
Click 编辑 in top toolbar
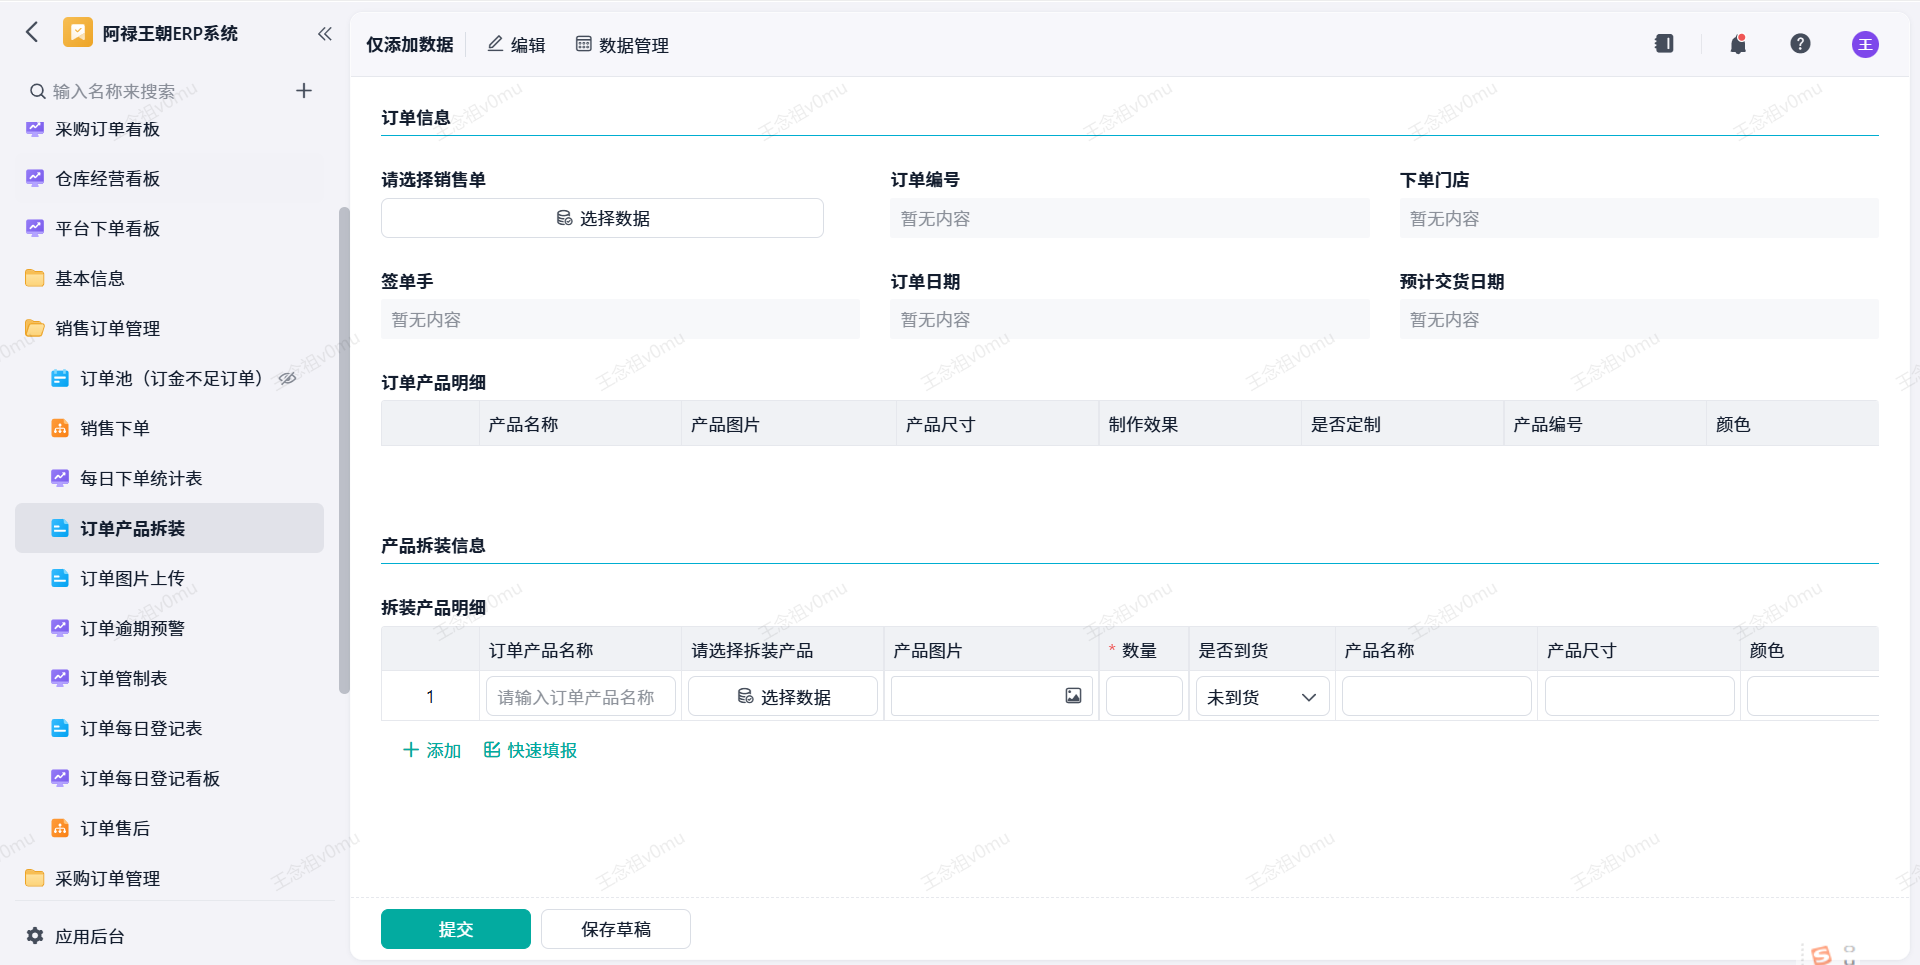click(516, 45)
